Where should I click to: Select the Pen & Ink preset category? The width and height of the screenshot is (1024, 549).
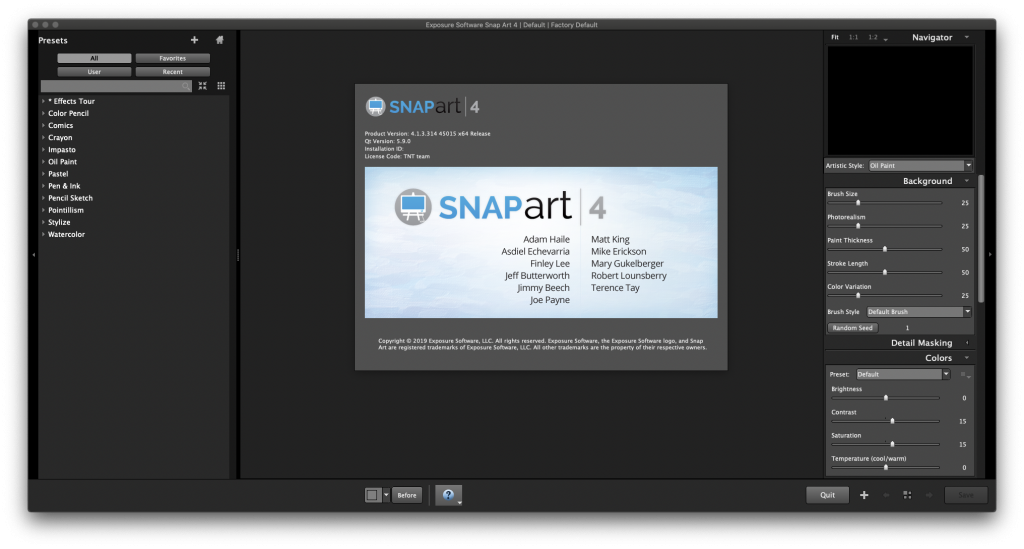click(64, 186)
